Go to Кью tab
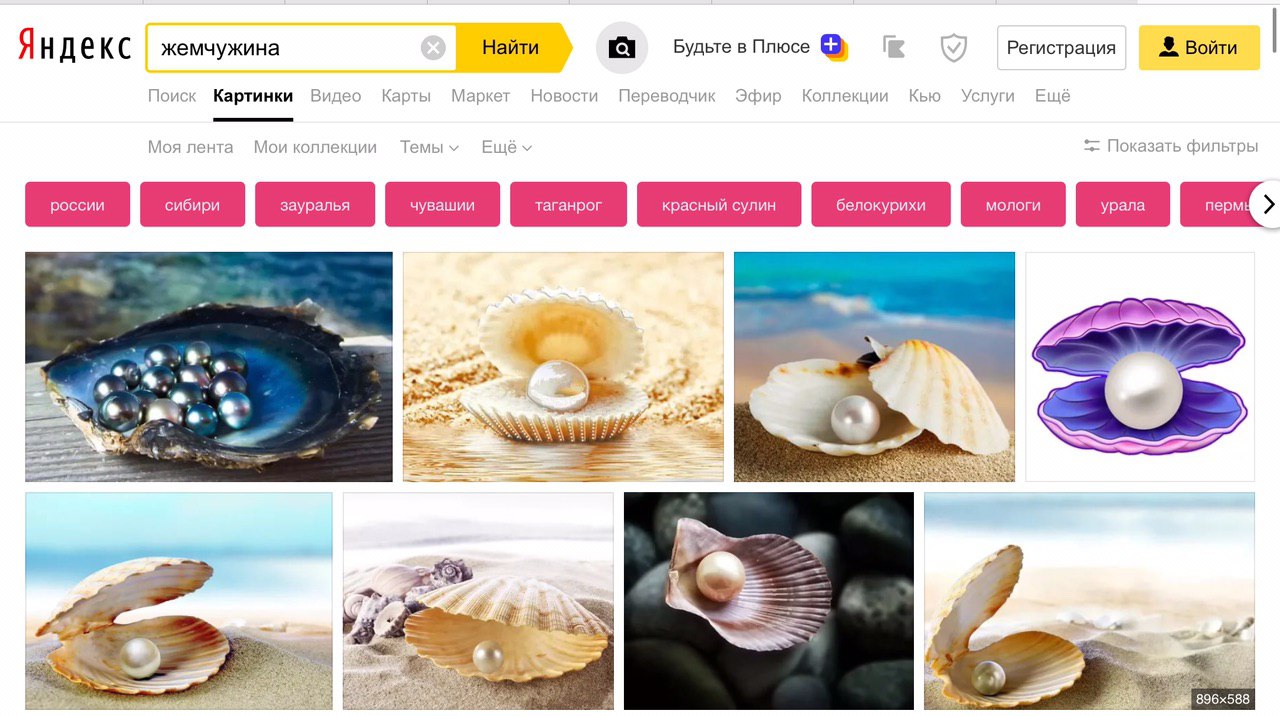Viewport: 1280px width, 716px height. [924, 96]
